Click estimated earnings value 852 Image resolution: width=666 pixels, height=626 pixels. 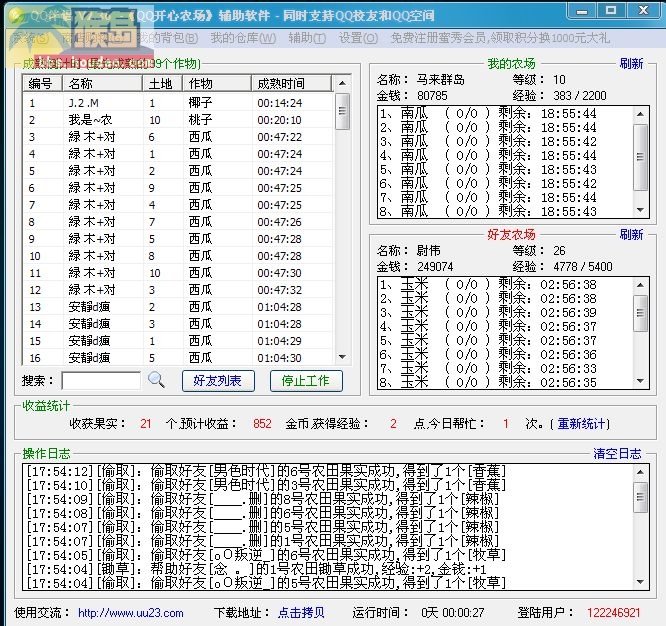(262, 423)
